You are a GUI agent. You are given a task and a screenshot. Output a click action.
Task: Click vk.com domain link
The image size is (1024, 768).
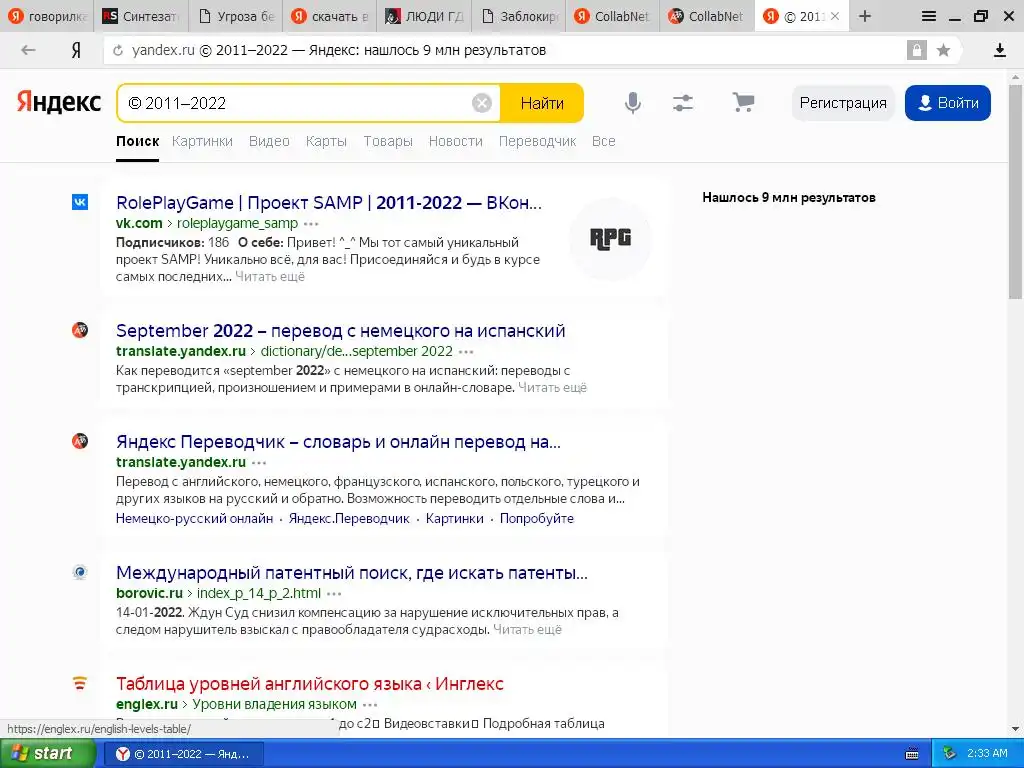point(139,223)
